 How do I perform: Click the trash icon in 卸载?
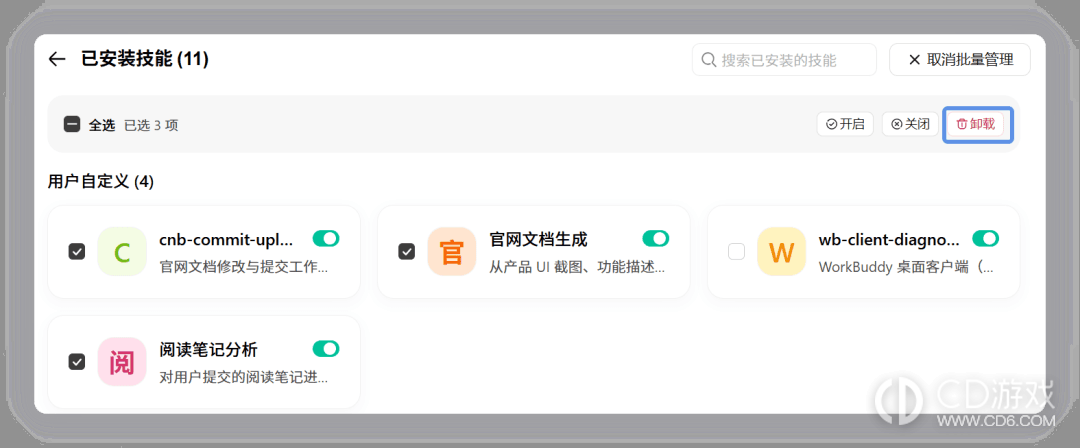962,124
